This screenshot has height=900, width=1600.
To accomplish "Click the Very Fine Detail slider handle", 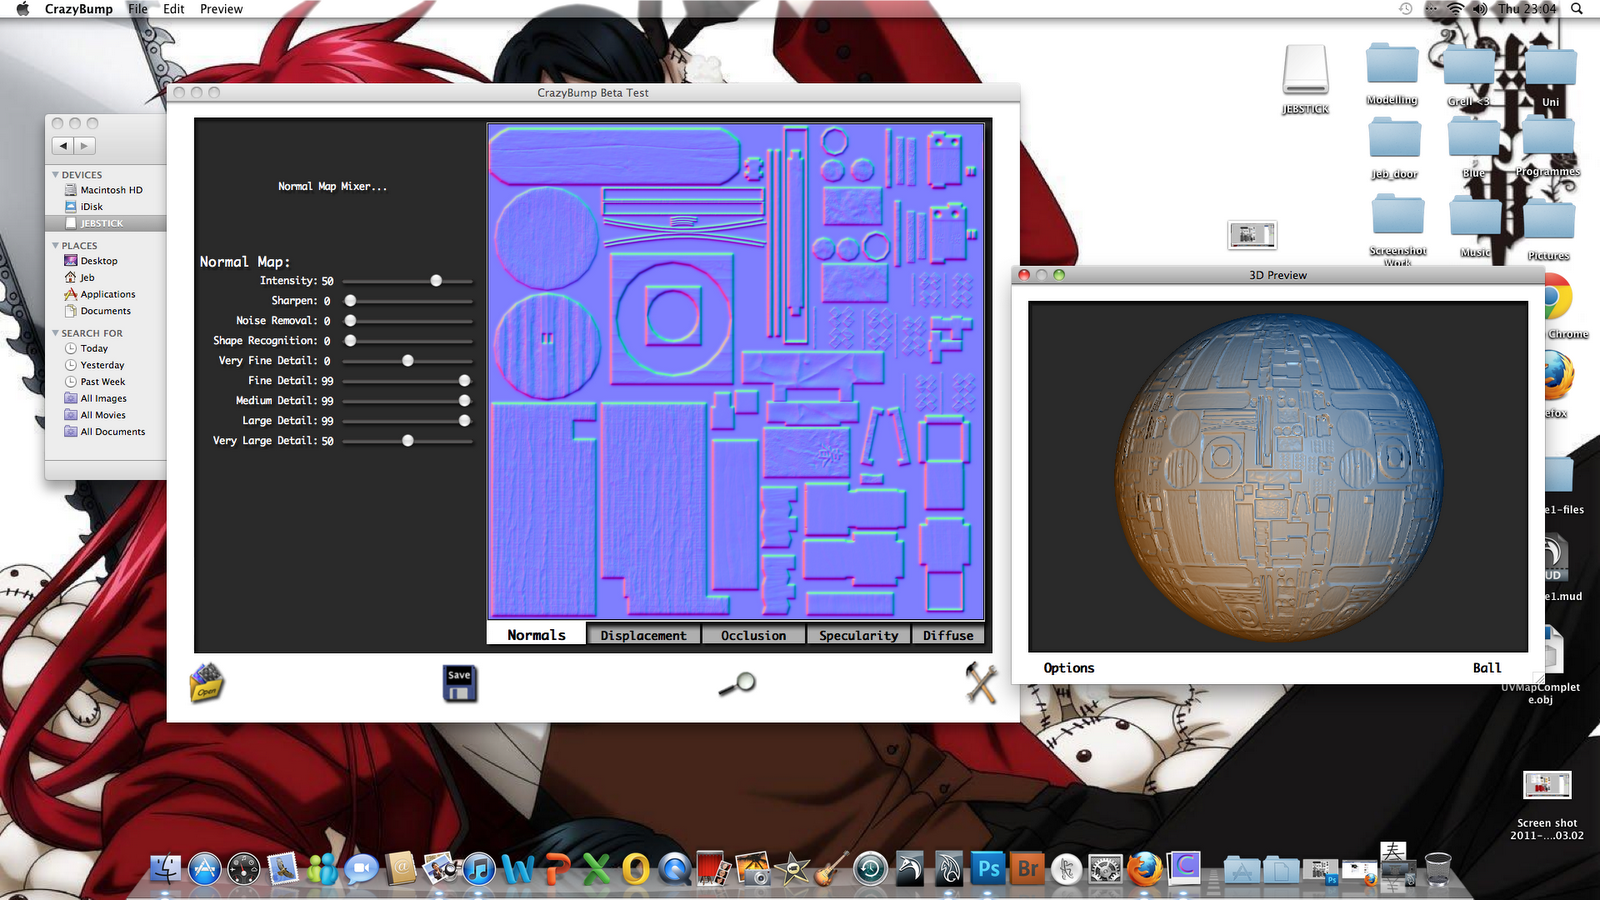I will [x=408, y=361].
